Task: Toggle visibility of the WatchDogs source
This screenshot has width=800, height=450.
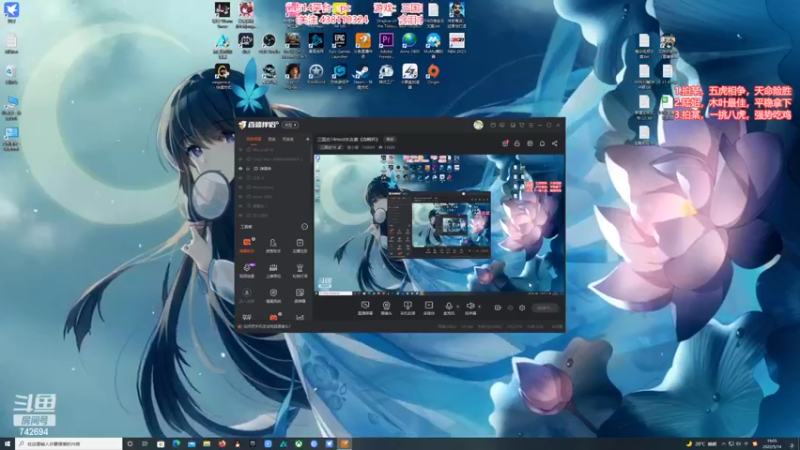Action: (241, 187)
